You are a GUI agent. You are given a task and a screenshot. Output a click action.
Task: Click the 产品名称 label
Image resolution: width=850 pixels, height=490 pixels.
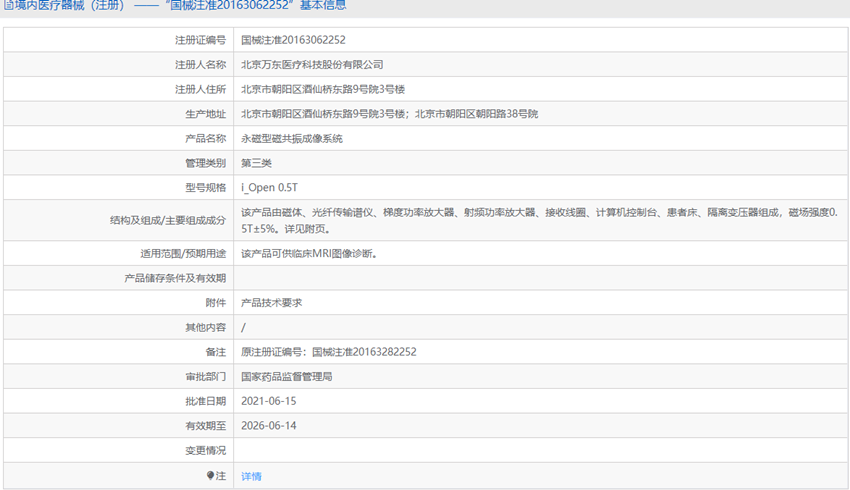pos(205,138)
